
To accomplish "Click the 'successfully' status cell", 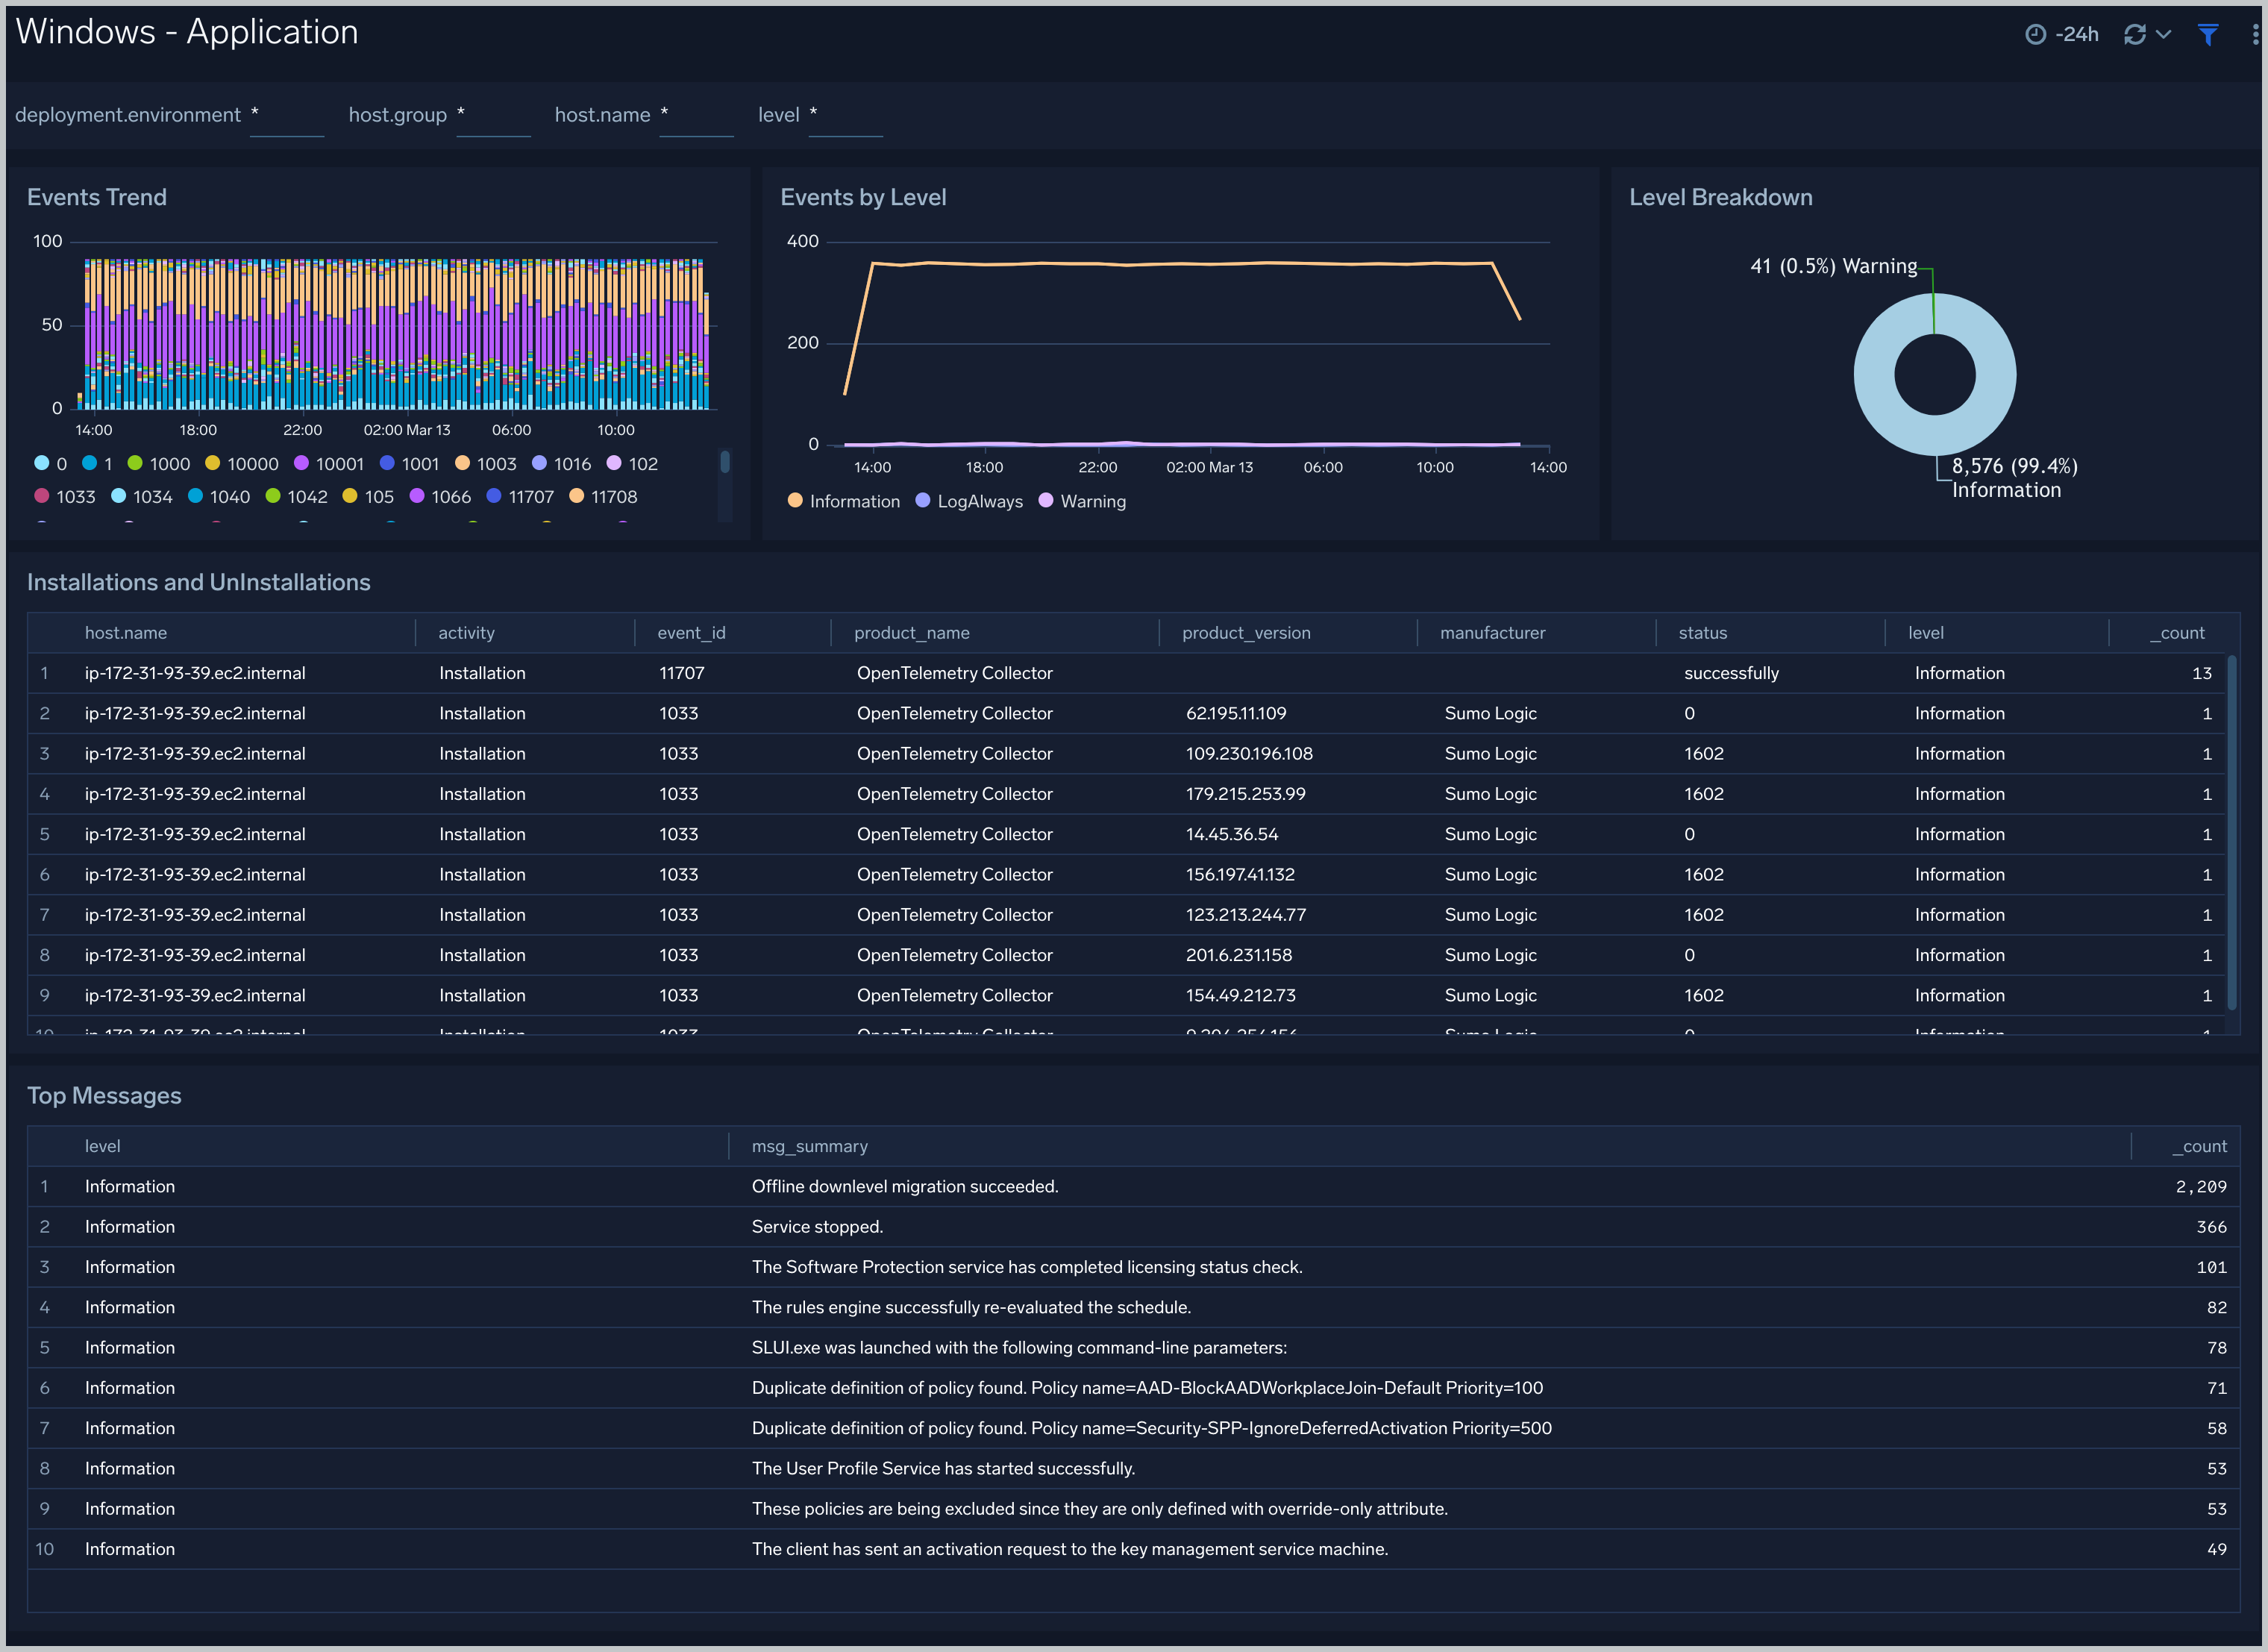I will click(x=1731, y=674).
